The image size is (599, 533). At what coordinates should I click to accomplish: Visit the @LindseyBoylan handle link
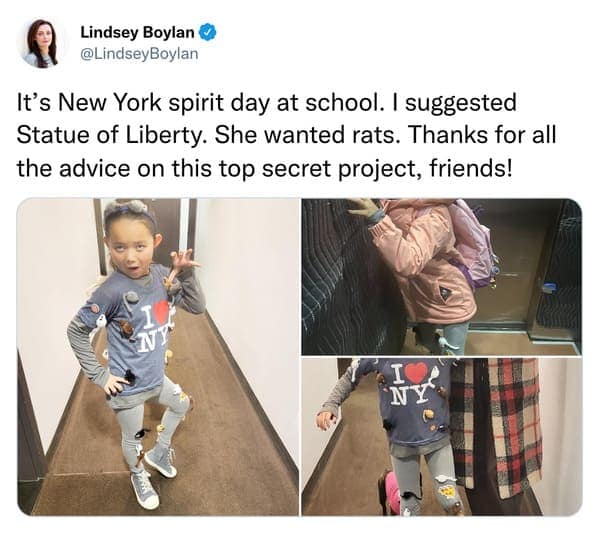pyautogui.click(x=139, y=54)
